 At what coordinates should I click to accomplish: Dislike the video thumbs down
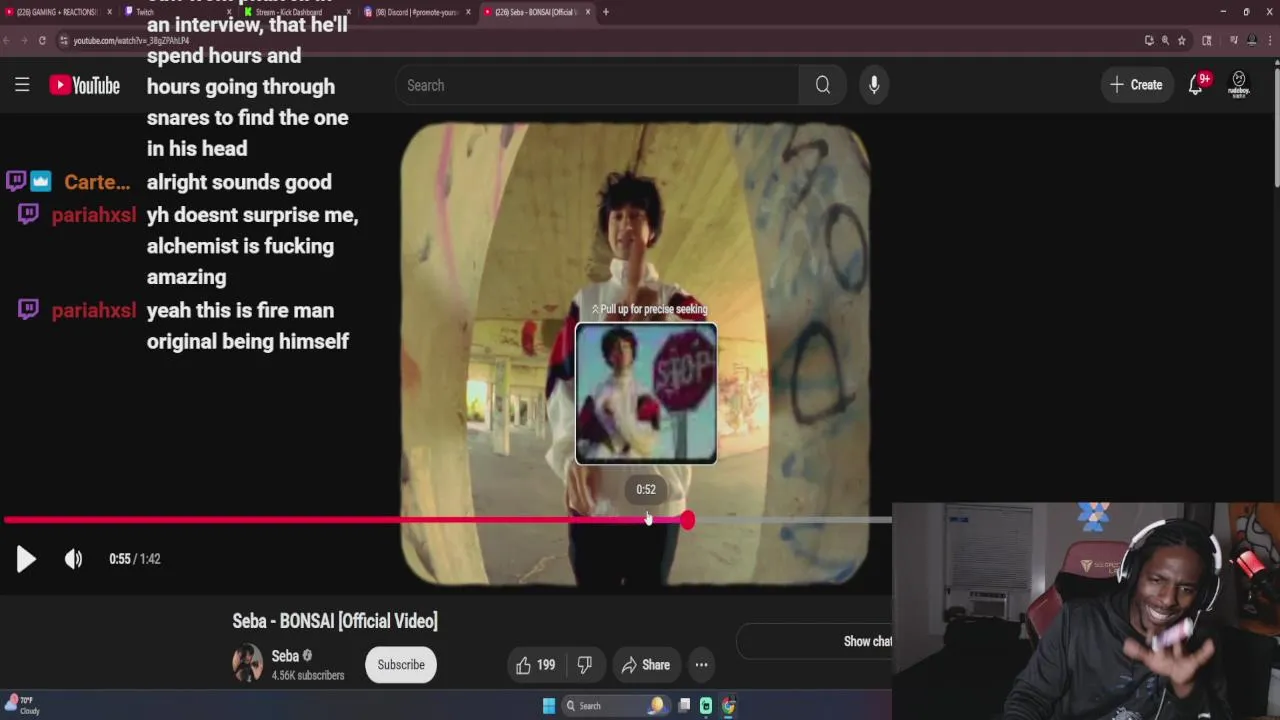tap(585, 665)
